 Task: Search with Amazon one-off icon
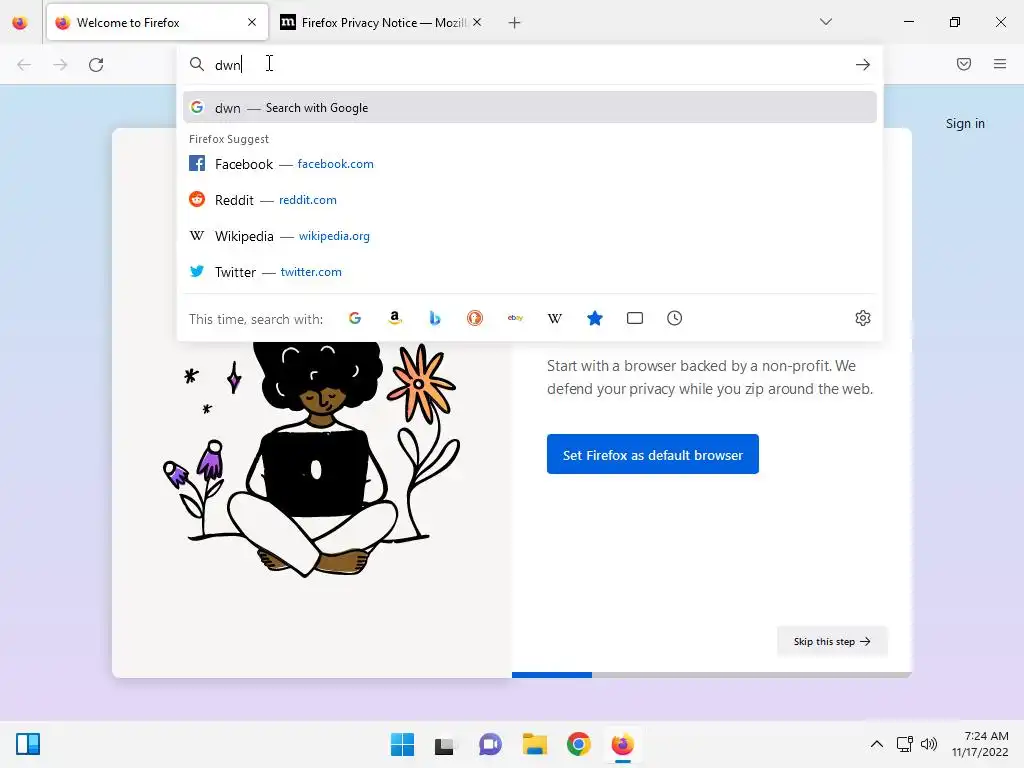point(394,318)
